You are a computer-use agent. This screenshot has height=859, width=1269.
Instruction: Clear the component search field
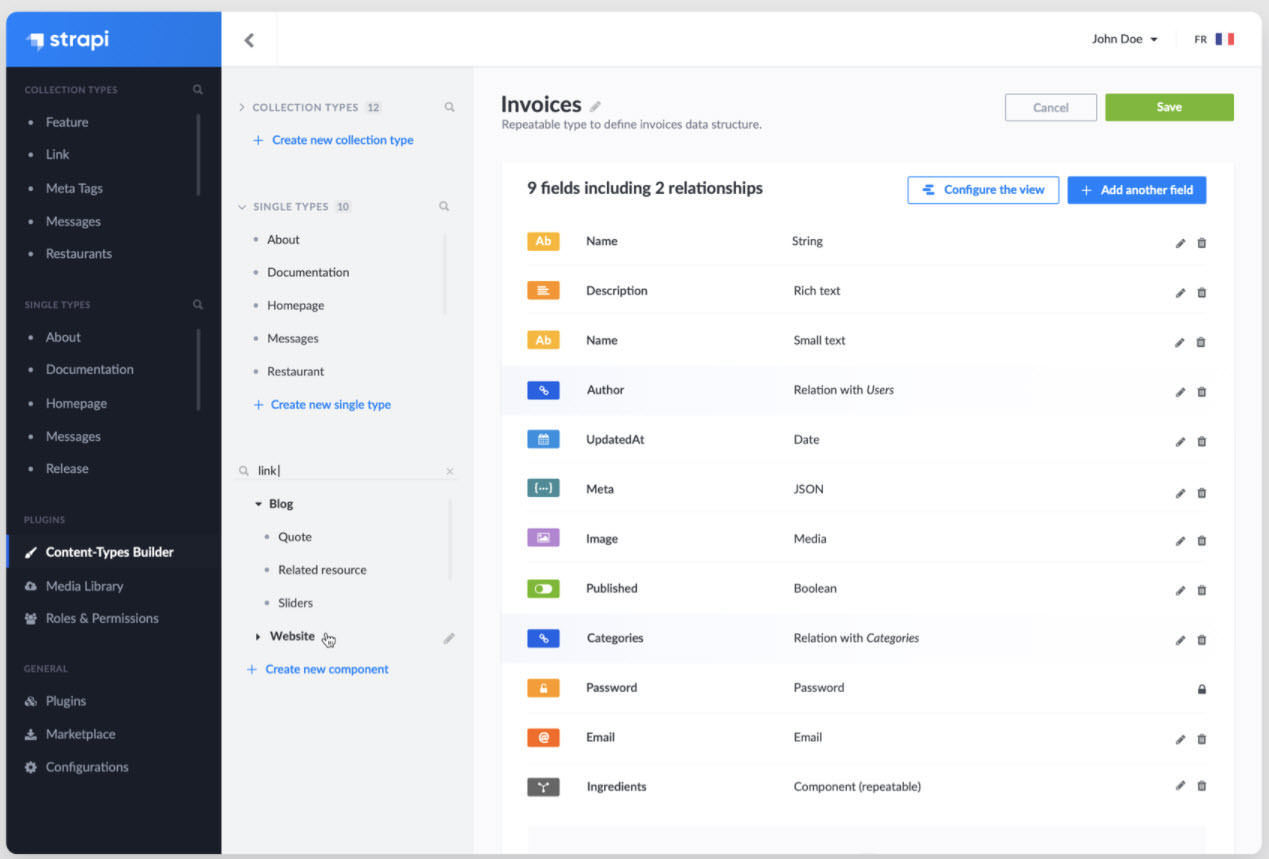point(449,471)
